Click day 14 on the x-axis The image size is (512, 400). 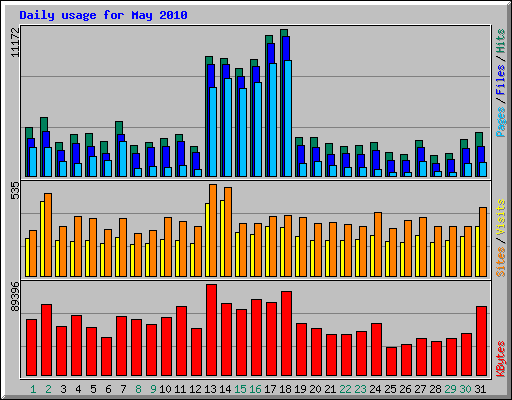[x=225, y=389]
